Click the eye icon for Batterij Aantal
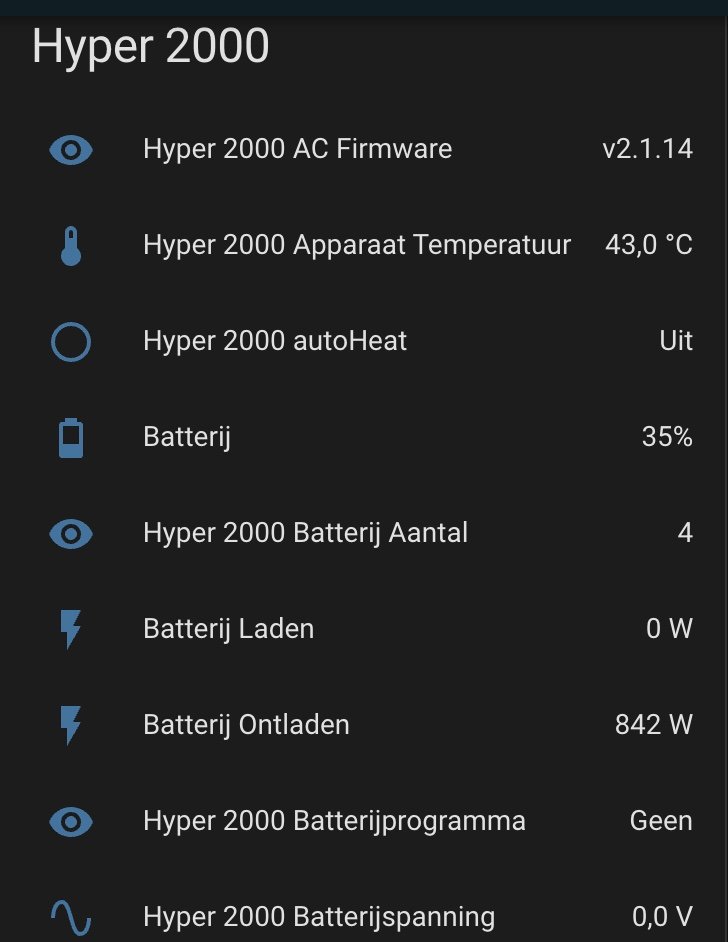This screenshot has height=942, width=728. [71, 534]
